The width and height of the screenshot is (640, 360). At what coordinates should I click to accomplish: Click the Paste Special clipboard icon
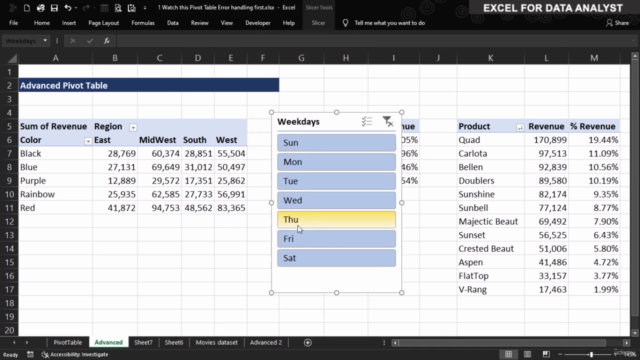(131, 8)
